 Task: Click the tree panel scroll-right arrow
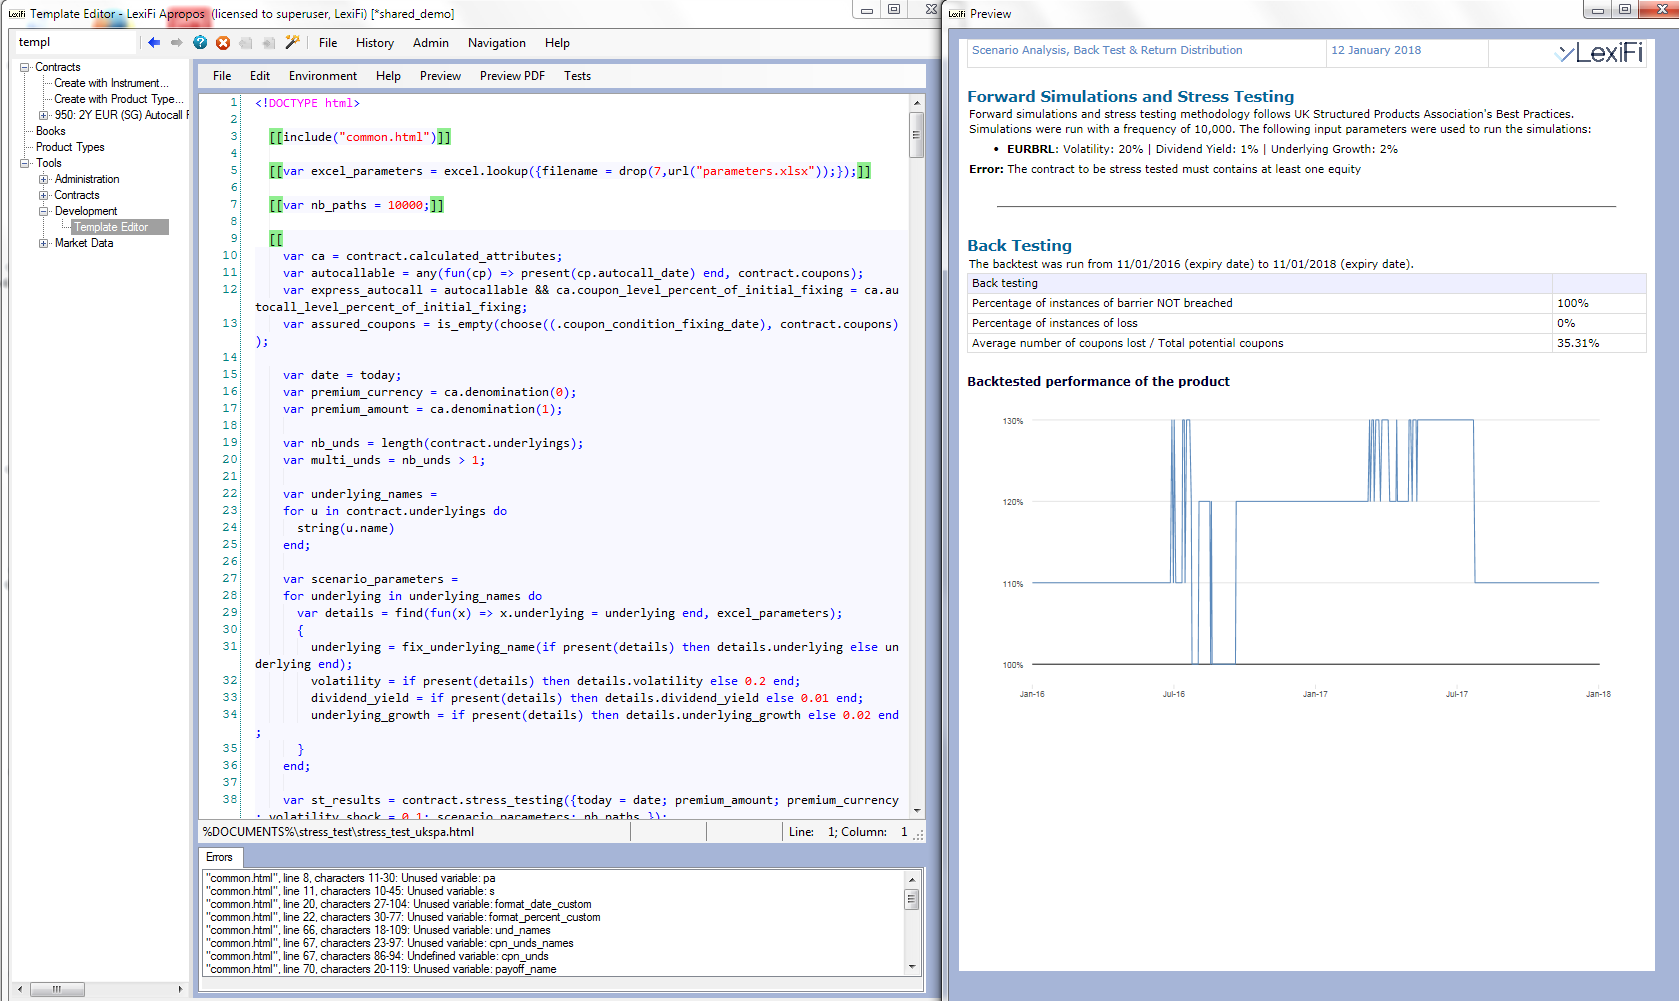(180, 989)
